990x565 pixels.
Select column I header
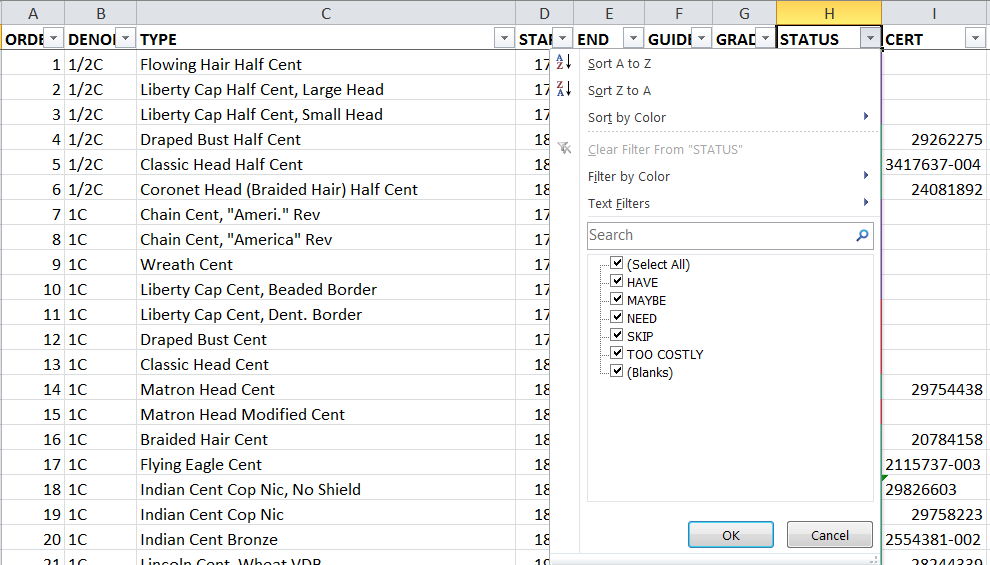(934, 13)
